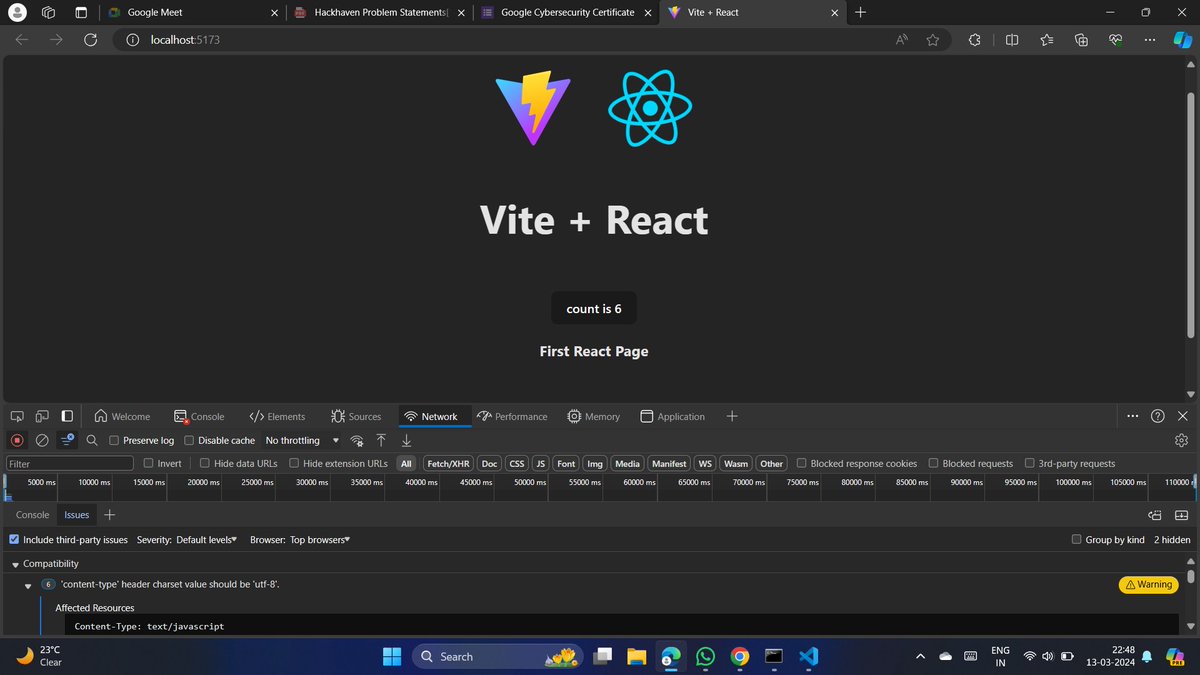Collapse the Compatibility issues group

tap(15, 564)
